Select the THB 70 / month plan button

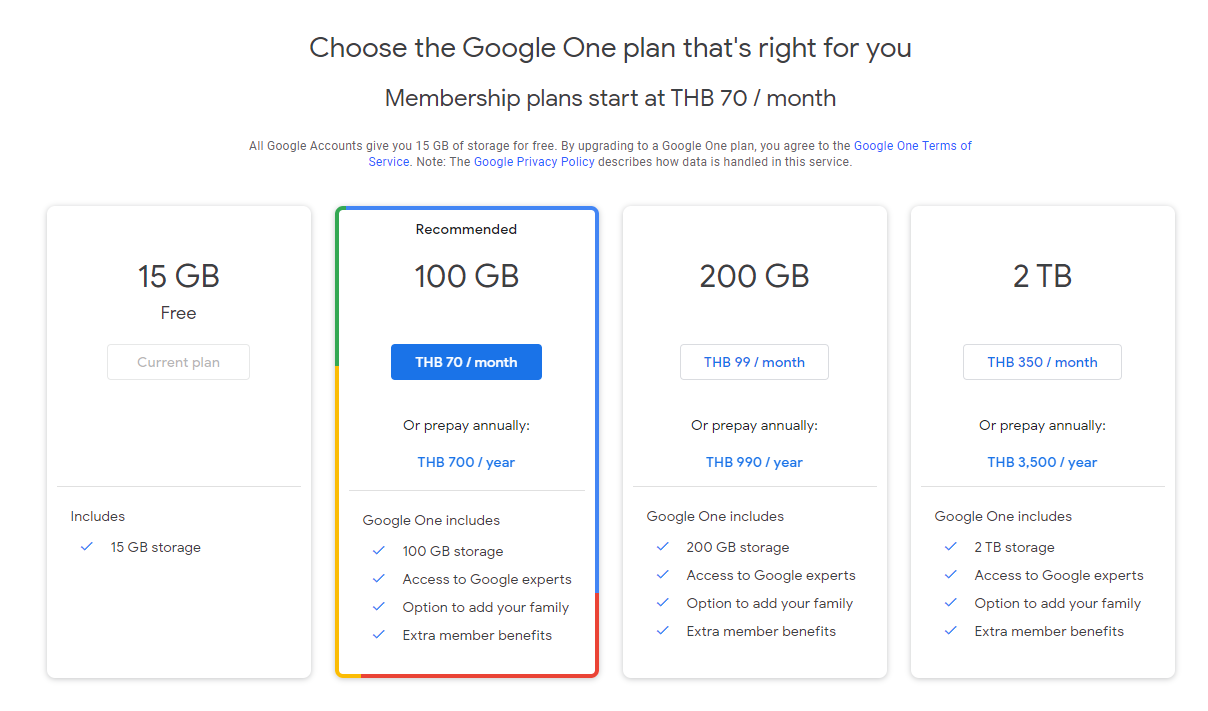click(x=466, y=362)
